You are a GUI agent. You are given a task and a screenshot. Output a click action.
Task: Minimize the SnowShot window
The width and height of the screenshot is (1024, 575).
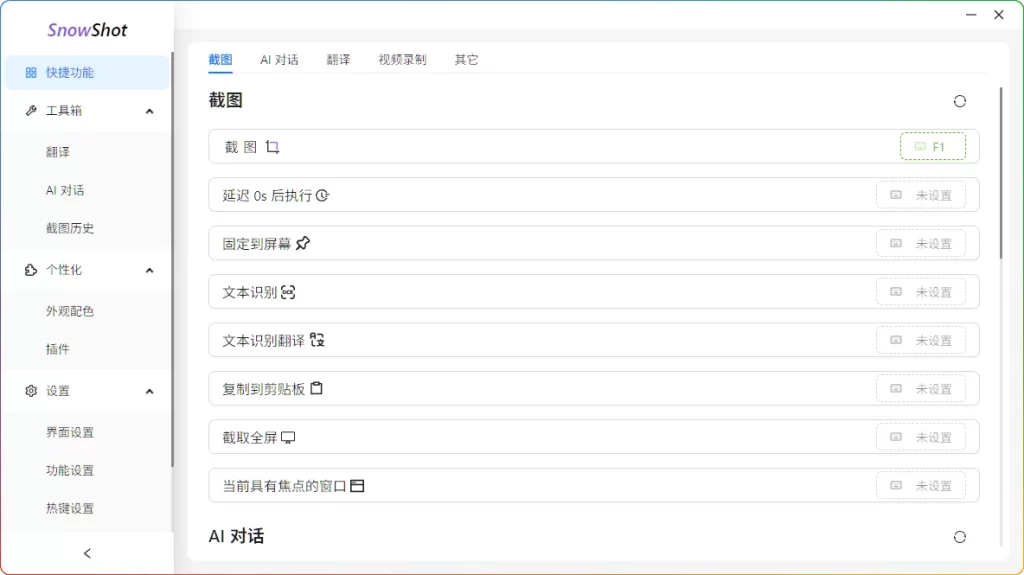coord(971,14)
